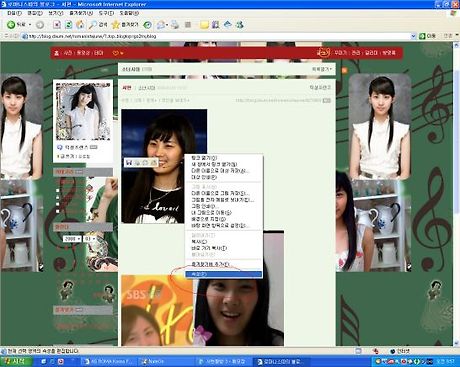
Task: Click the heart icon in red blog bar
Action: (x=116, y=53)
